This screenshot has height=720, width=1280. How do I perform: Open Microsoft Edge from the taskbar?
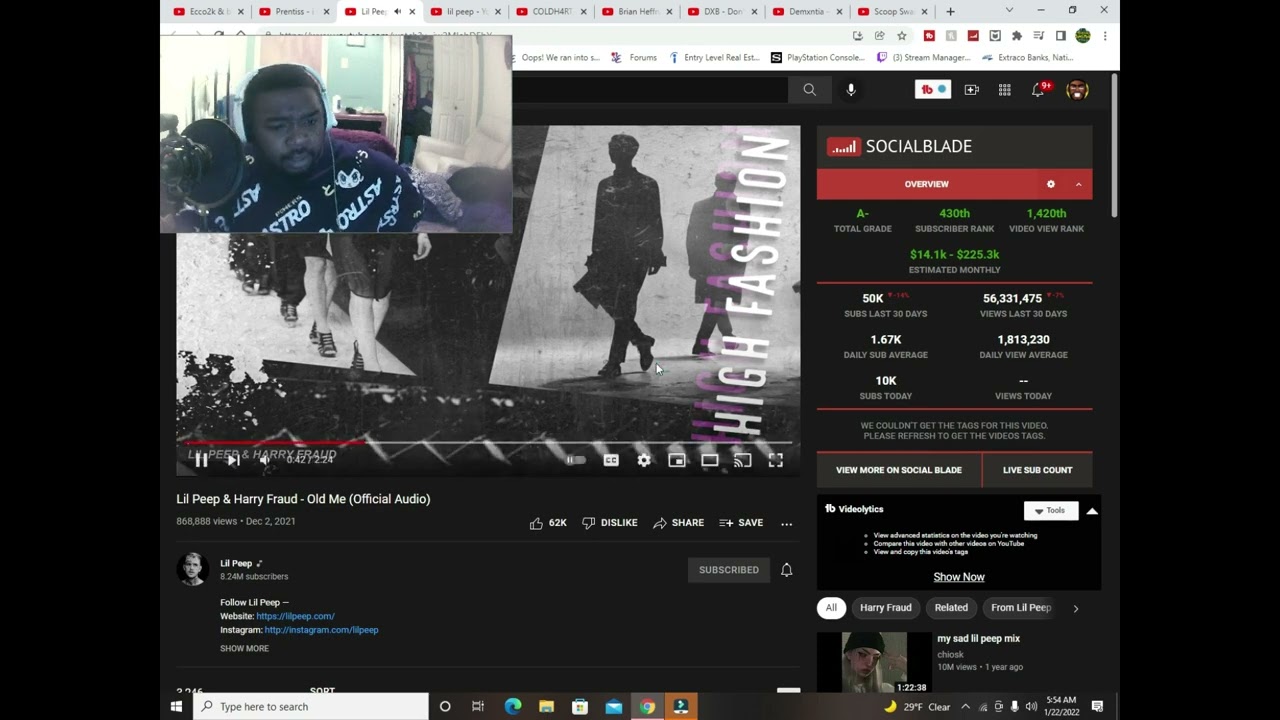click(512, 707)
